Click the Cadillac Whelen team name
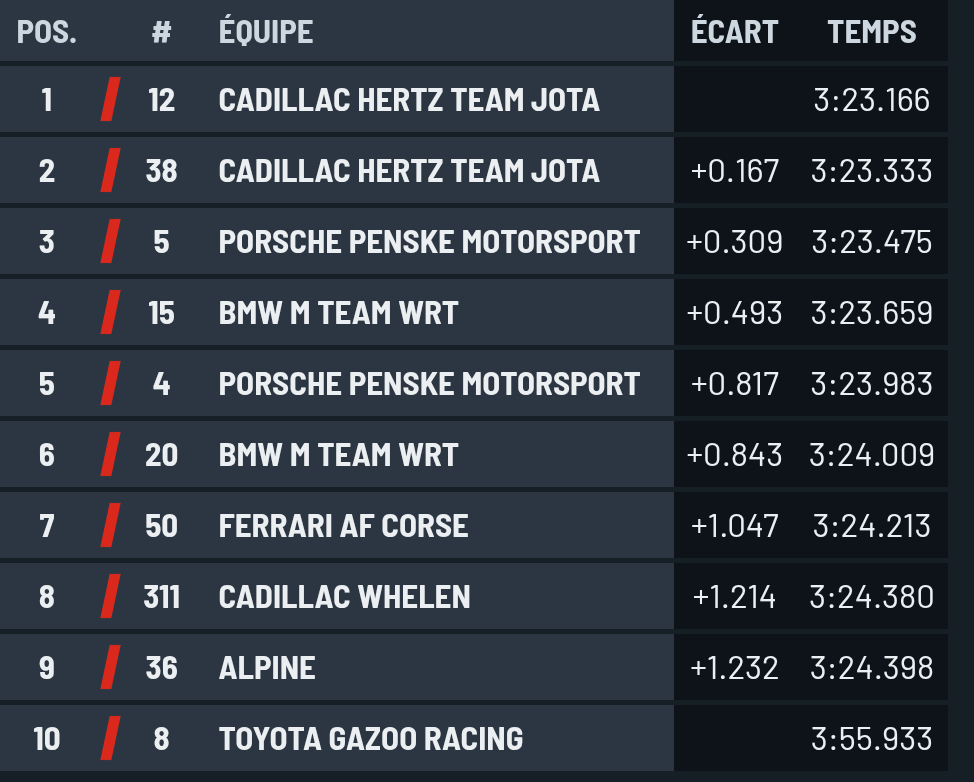Viewport: 974px width, 782px height. pyautogui.click(x=344, y=597)
